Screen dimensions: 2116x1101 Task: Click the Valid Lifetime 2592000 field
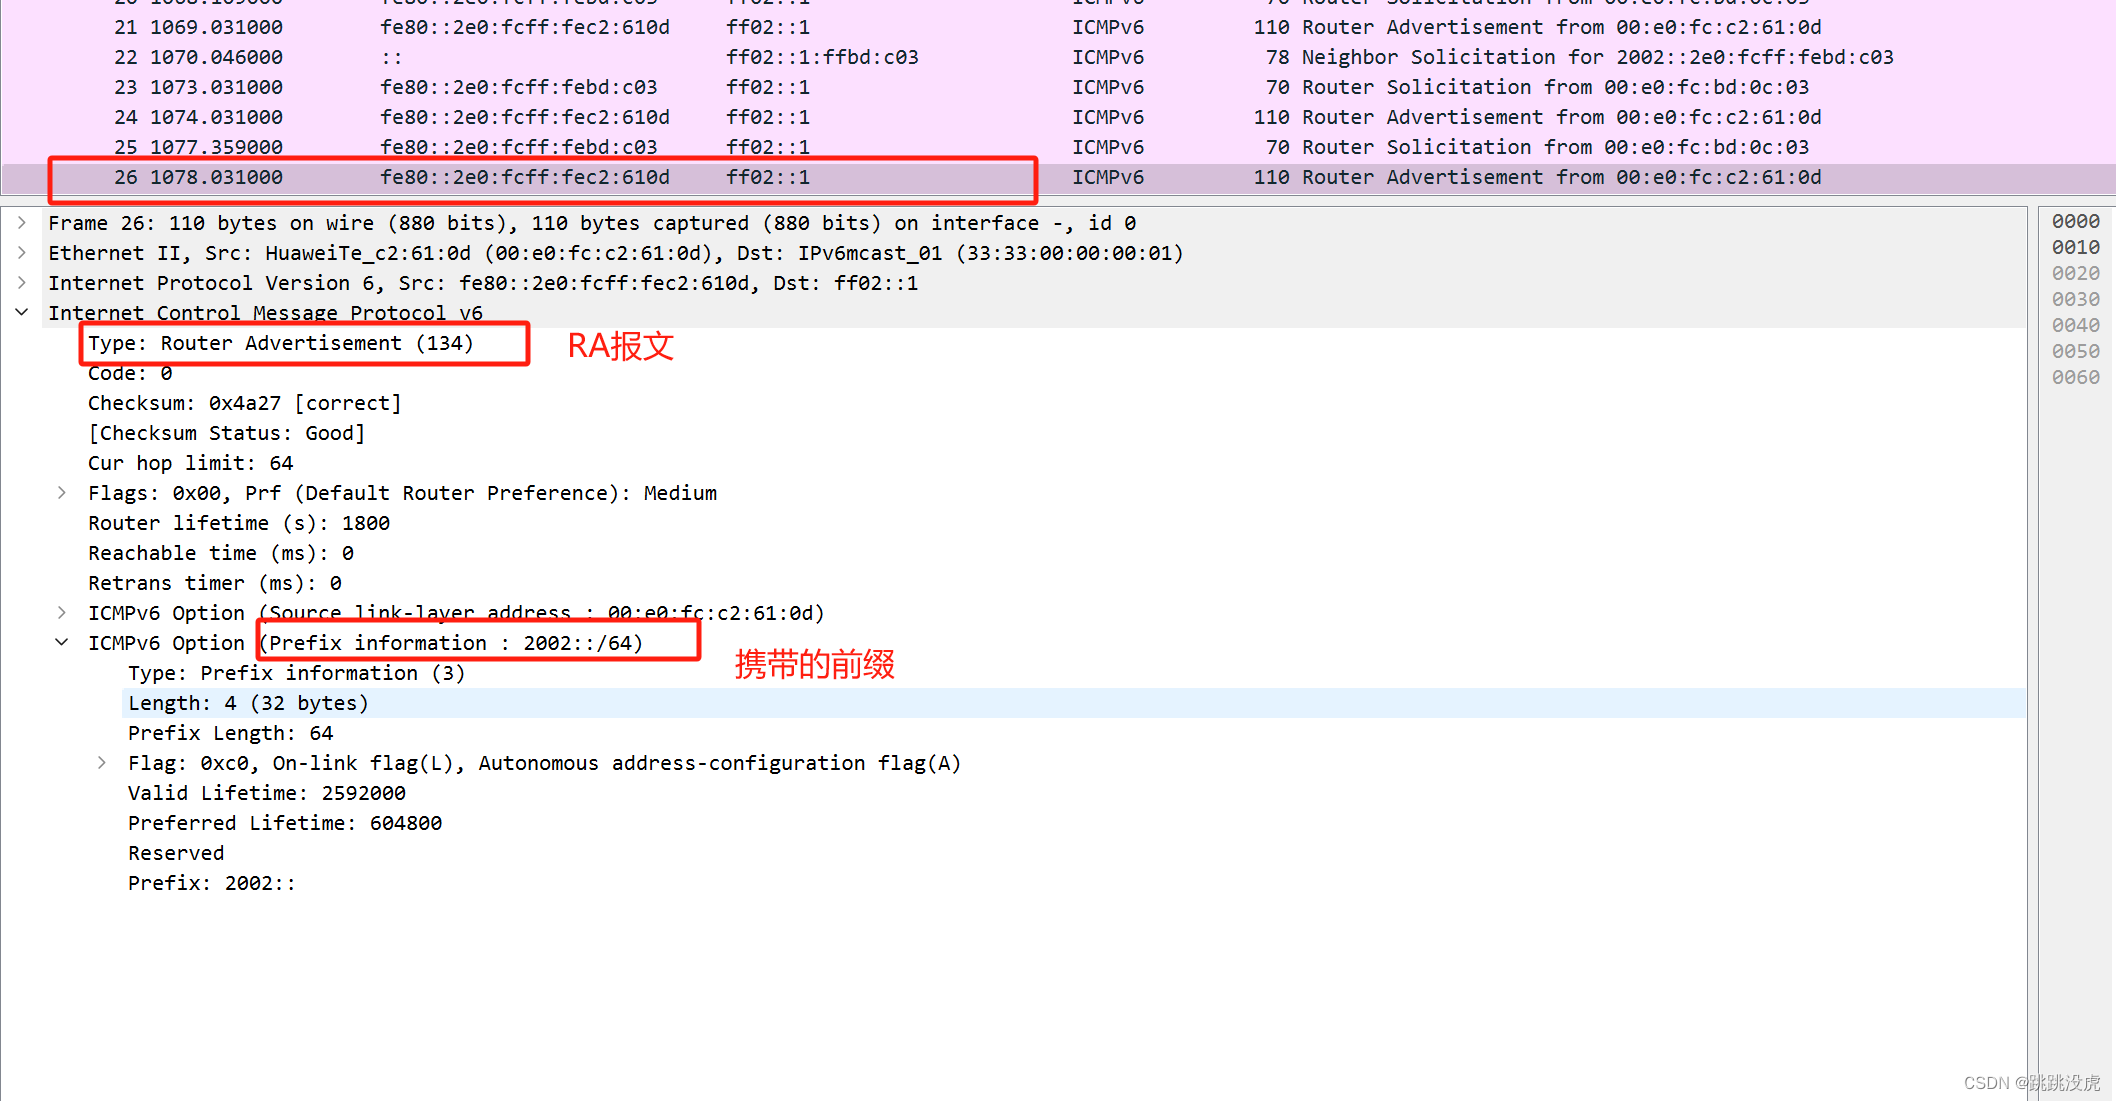266,794
